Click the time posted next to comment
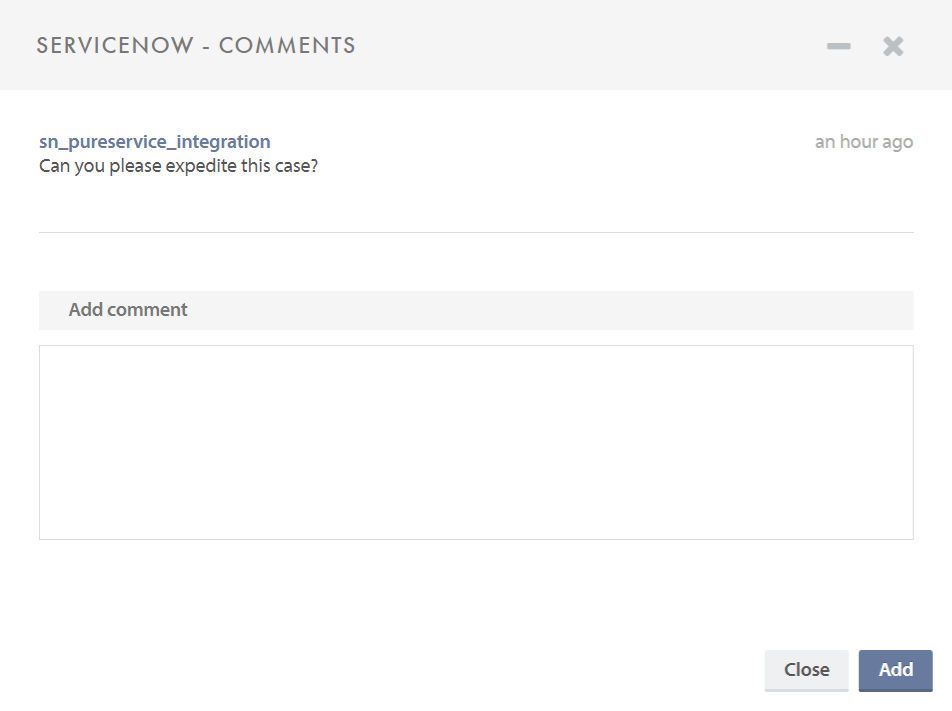Image resolution: width=952 pixels, height=711 pixels. click(863, 142)
